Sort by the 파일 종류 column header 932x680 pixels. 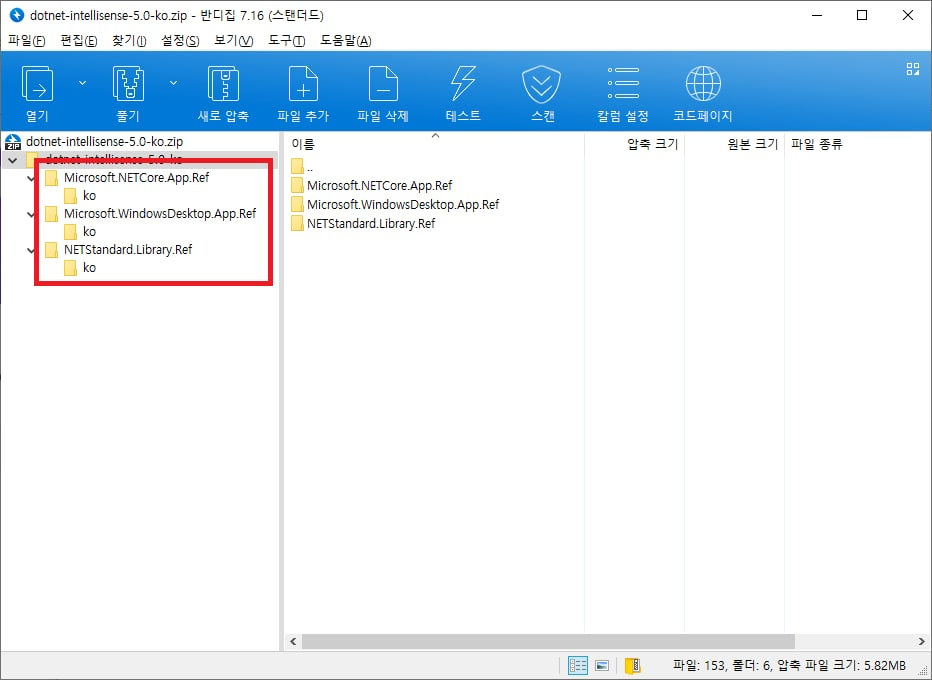click(817, 143)
